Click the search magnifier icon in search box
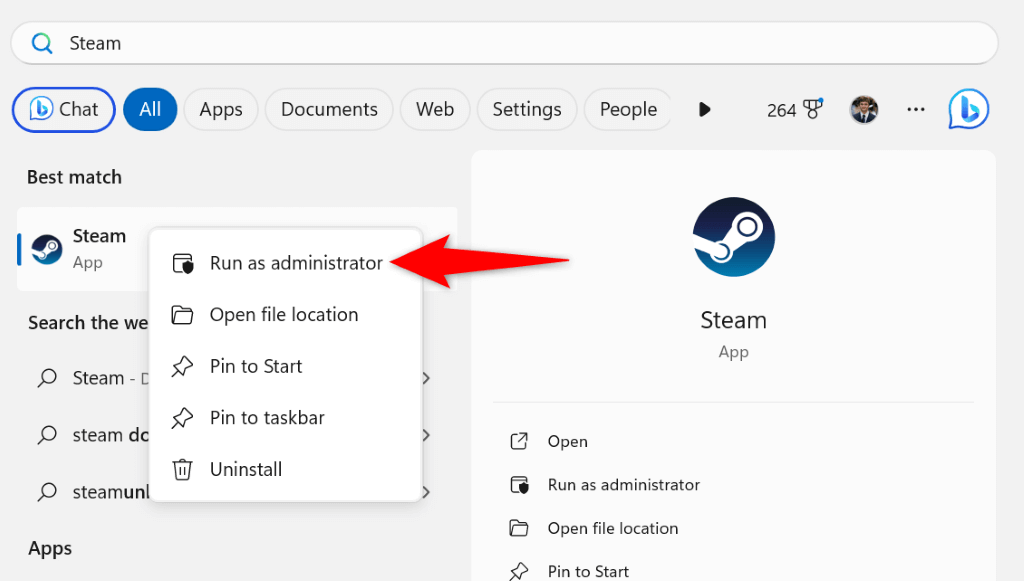 (42, 44)
